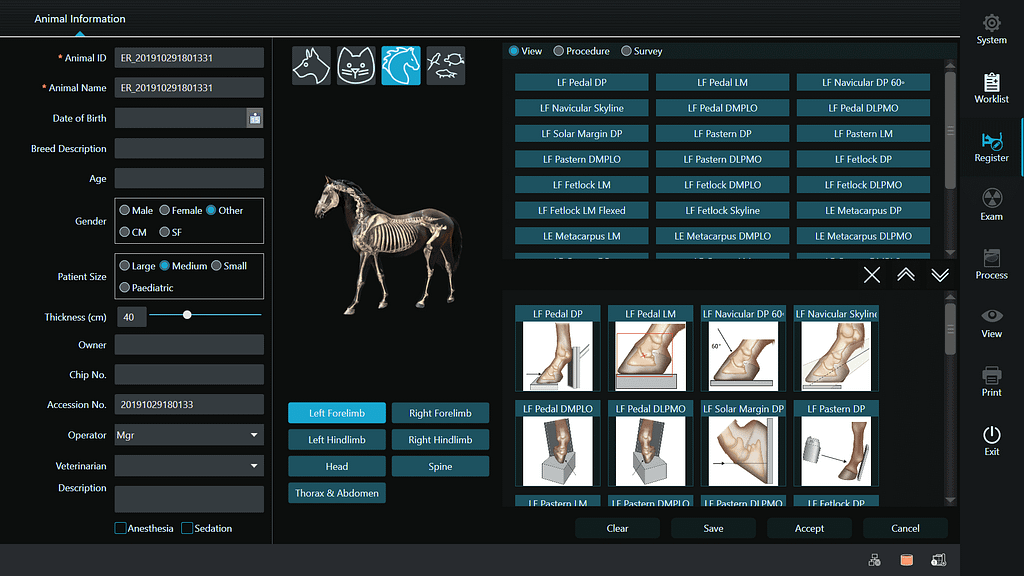The image size is (1024, 576).
Task: Select the cat species icon
Action: pyautogui.click(x=356, y=66)
